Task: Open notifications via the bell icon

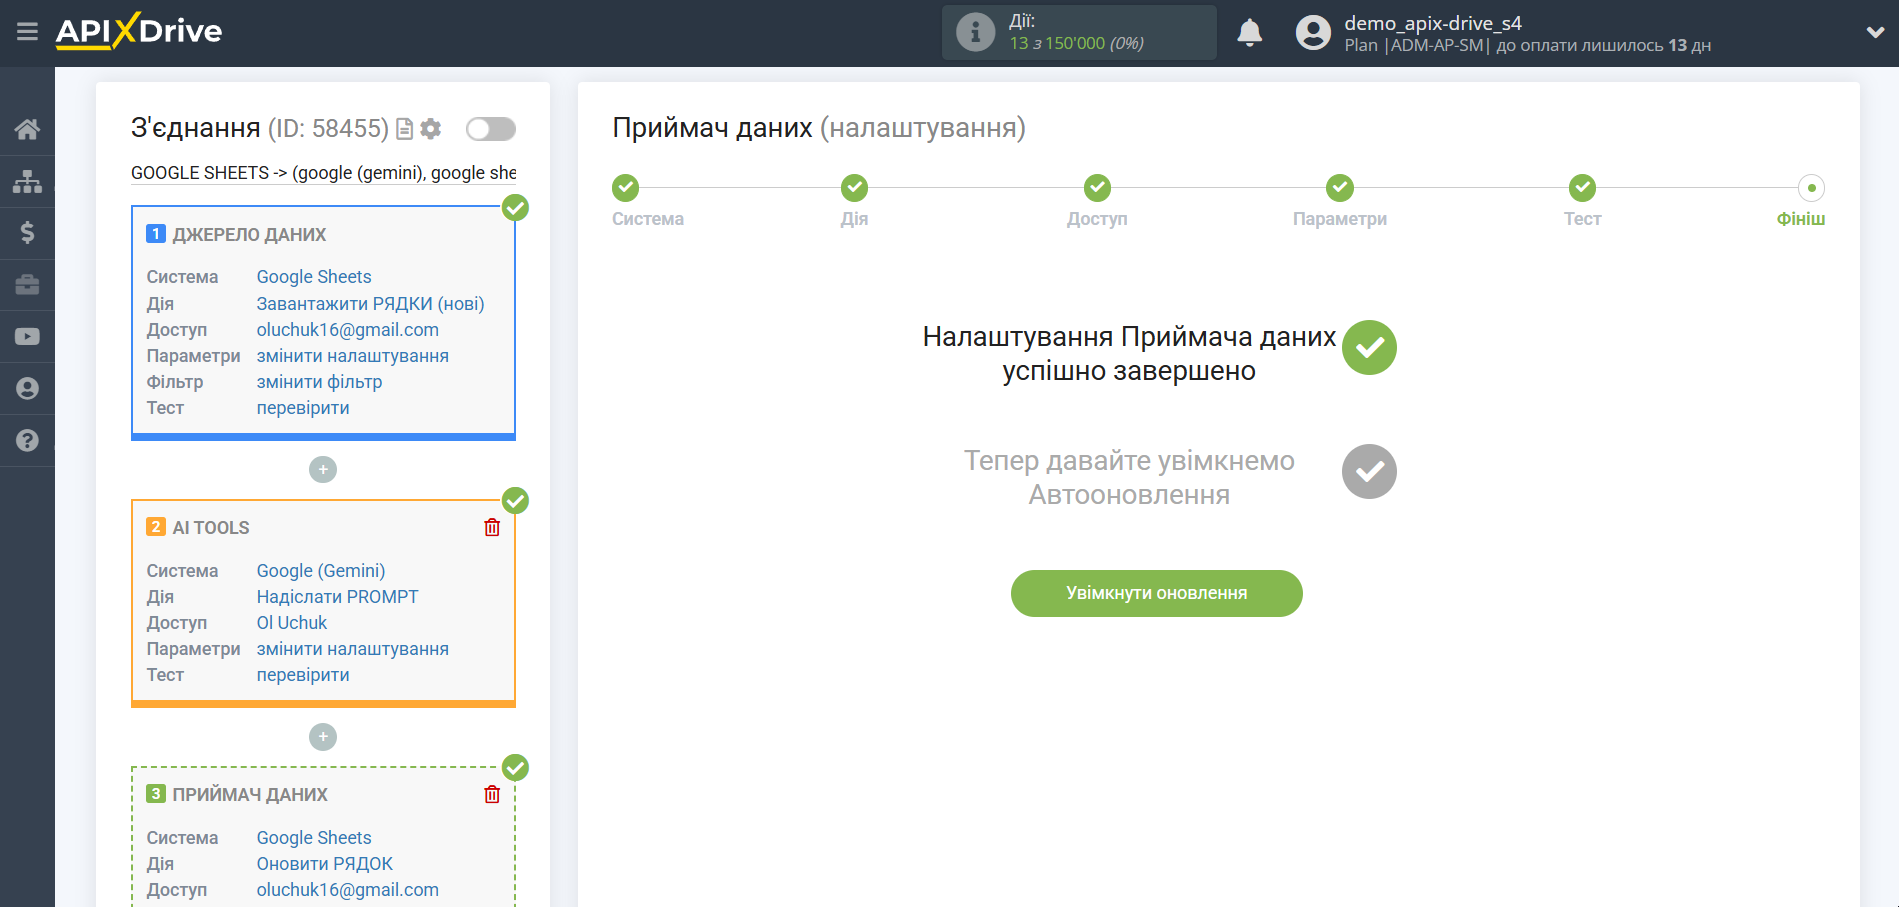Action: (1249, 32)
